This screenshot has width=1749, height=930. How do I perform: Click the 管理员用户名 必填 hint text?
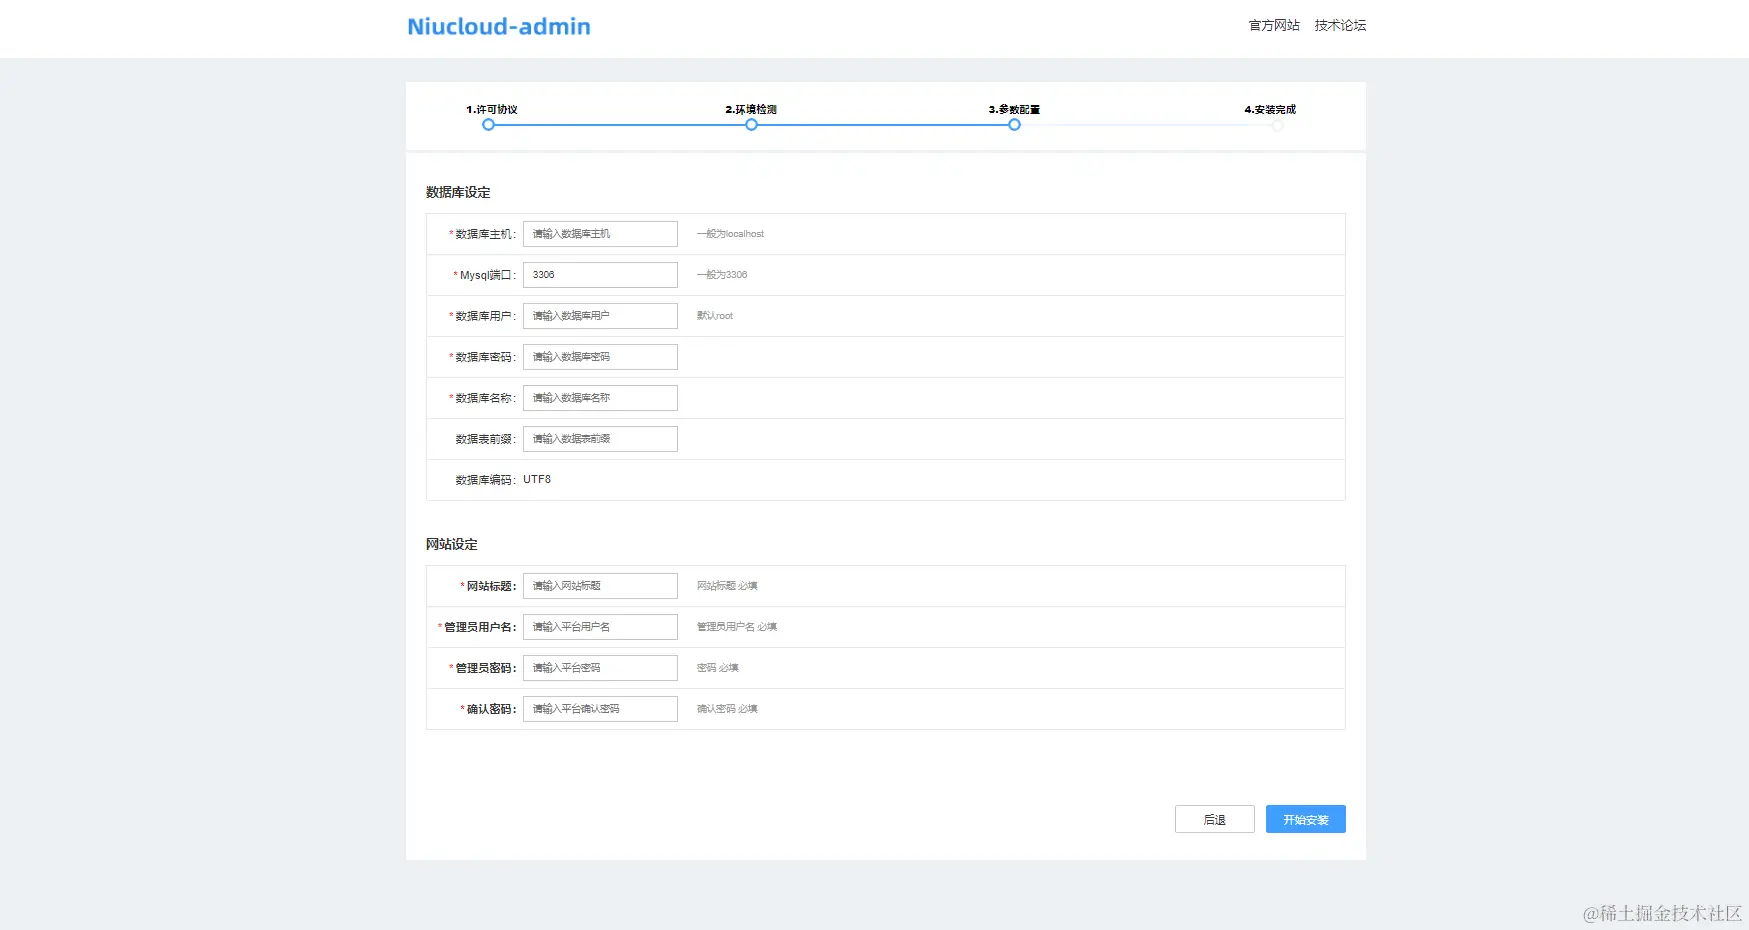[x=737, y=627]
